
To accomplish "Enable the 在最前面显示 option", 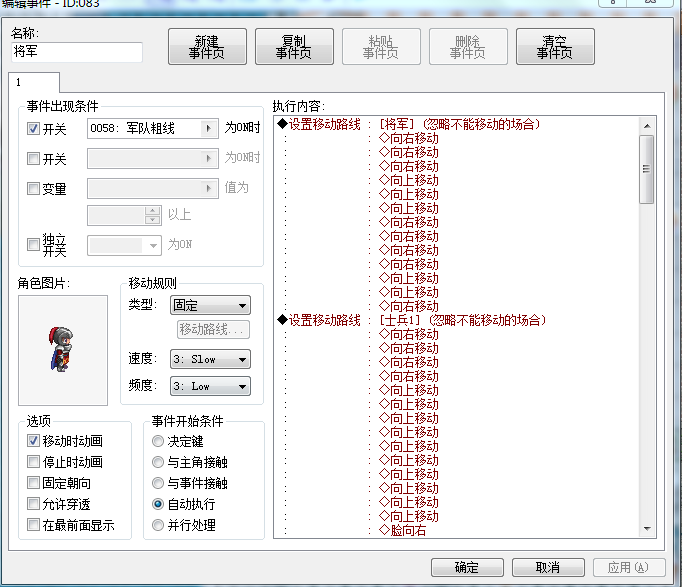I will point(33,524).
